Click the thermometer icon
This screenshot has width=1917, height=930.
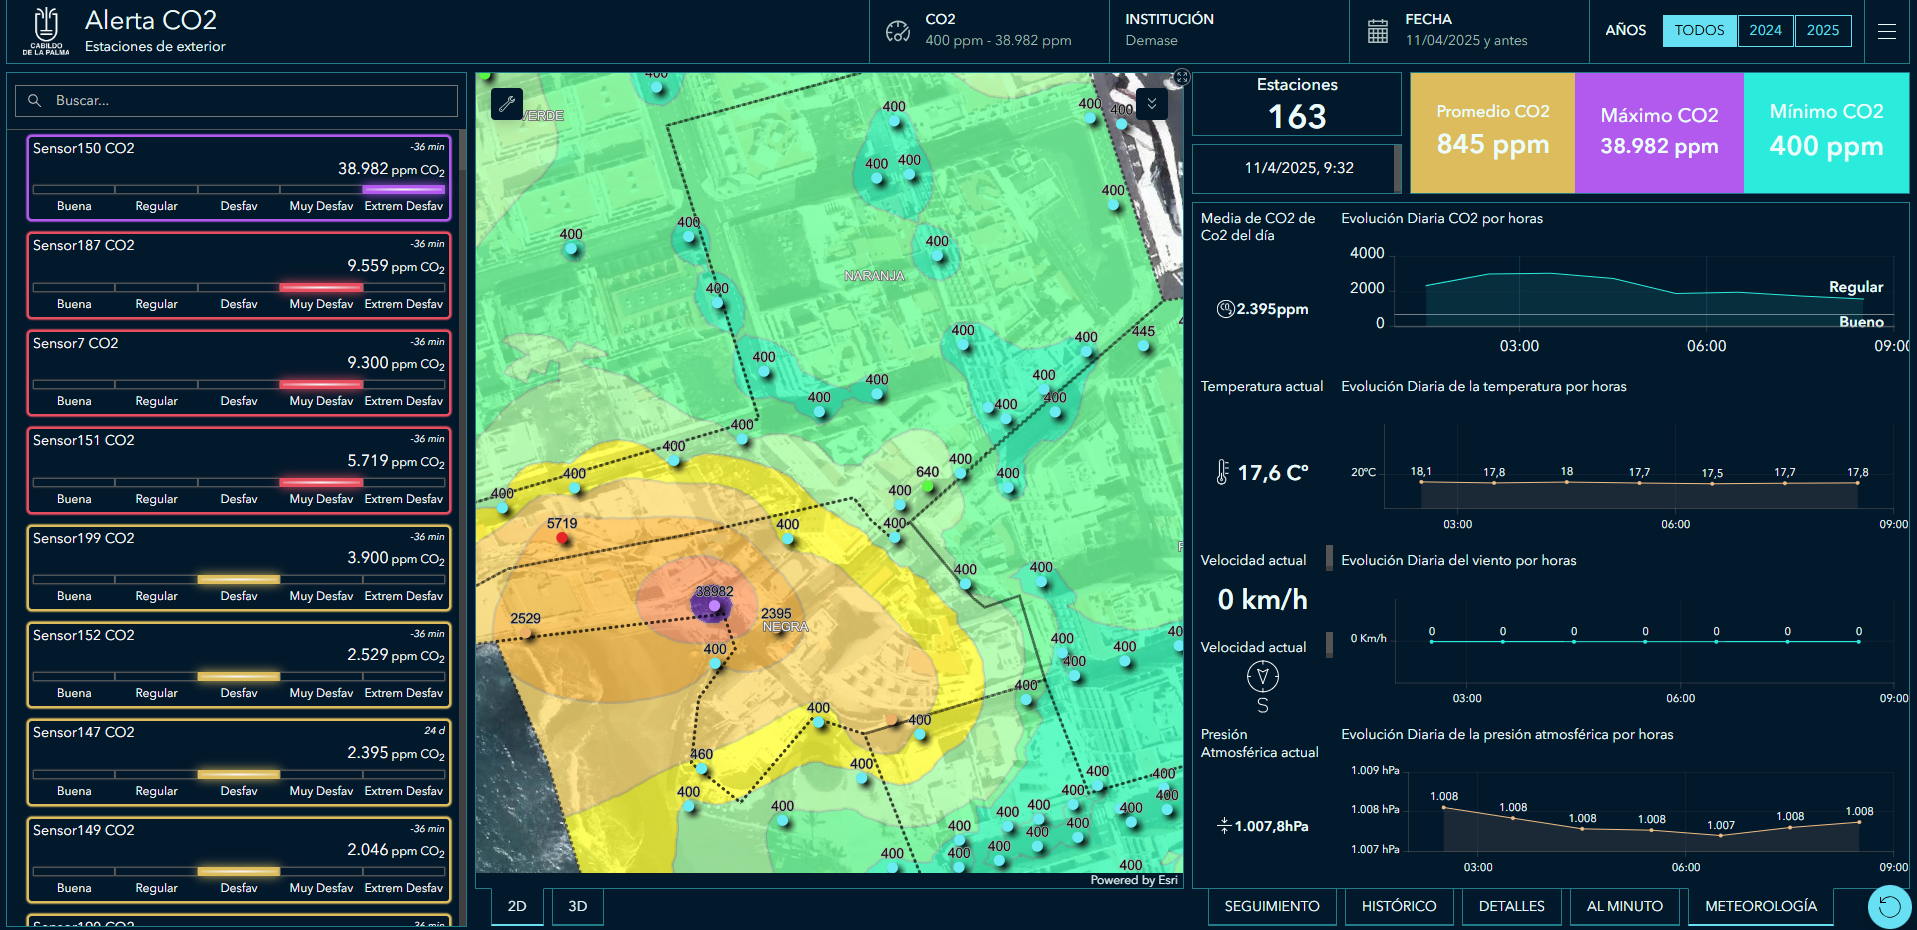point(1222,472)
